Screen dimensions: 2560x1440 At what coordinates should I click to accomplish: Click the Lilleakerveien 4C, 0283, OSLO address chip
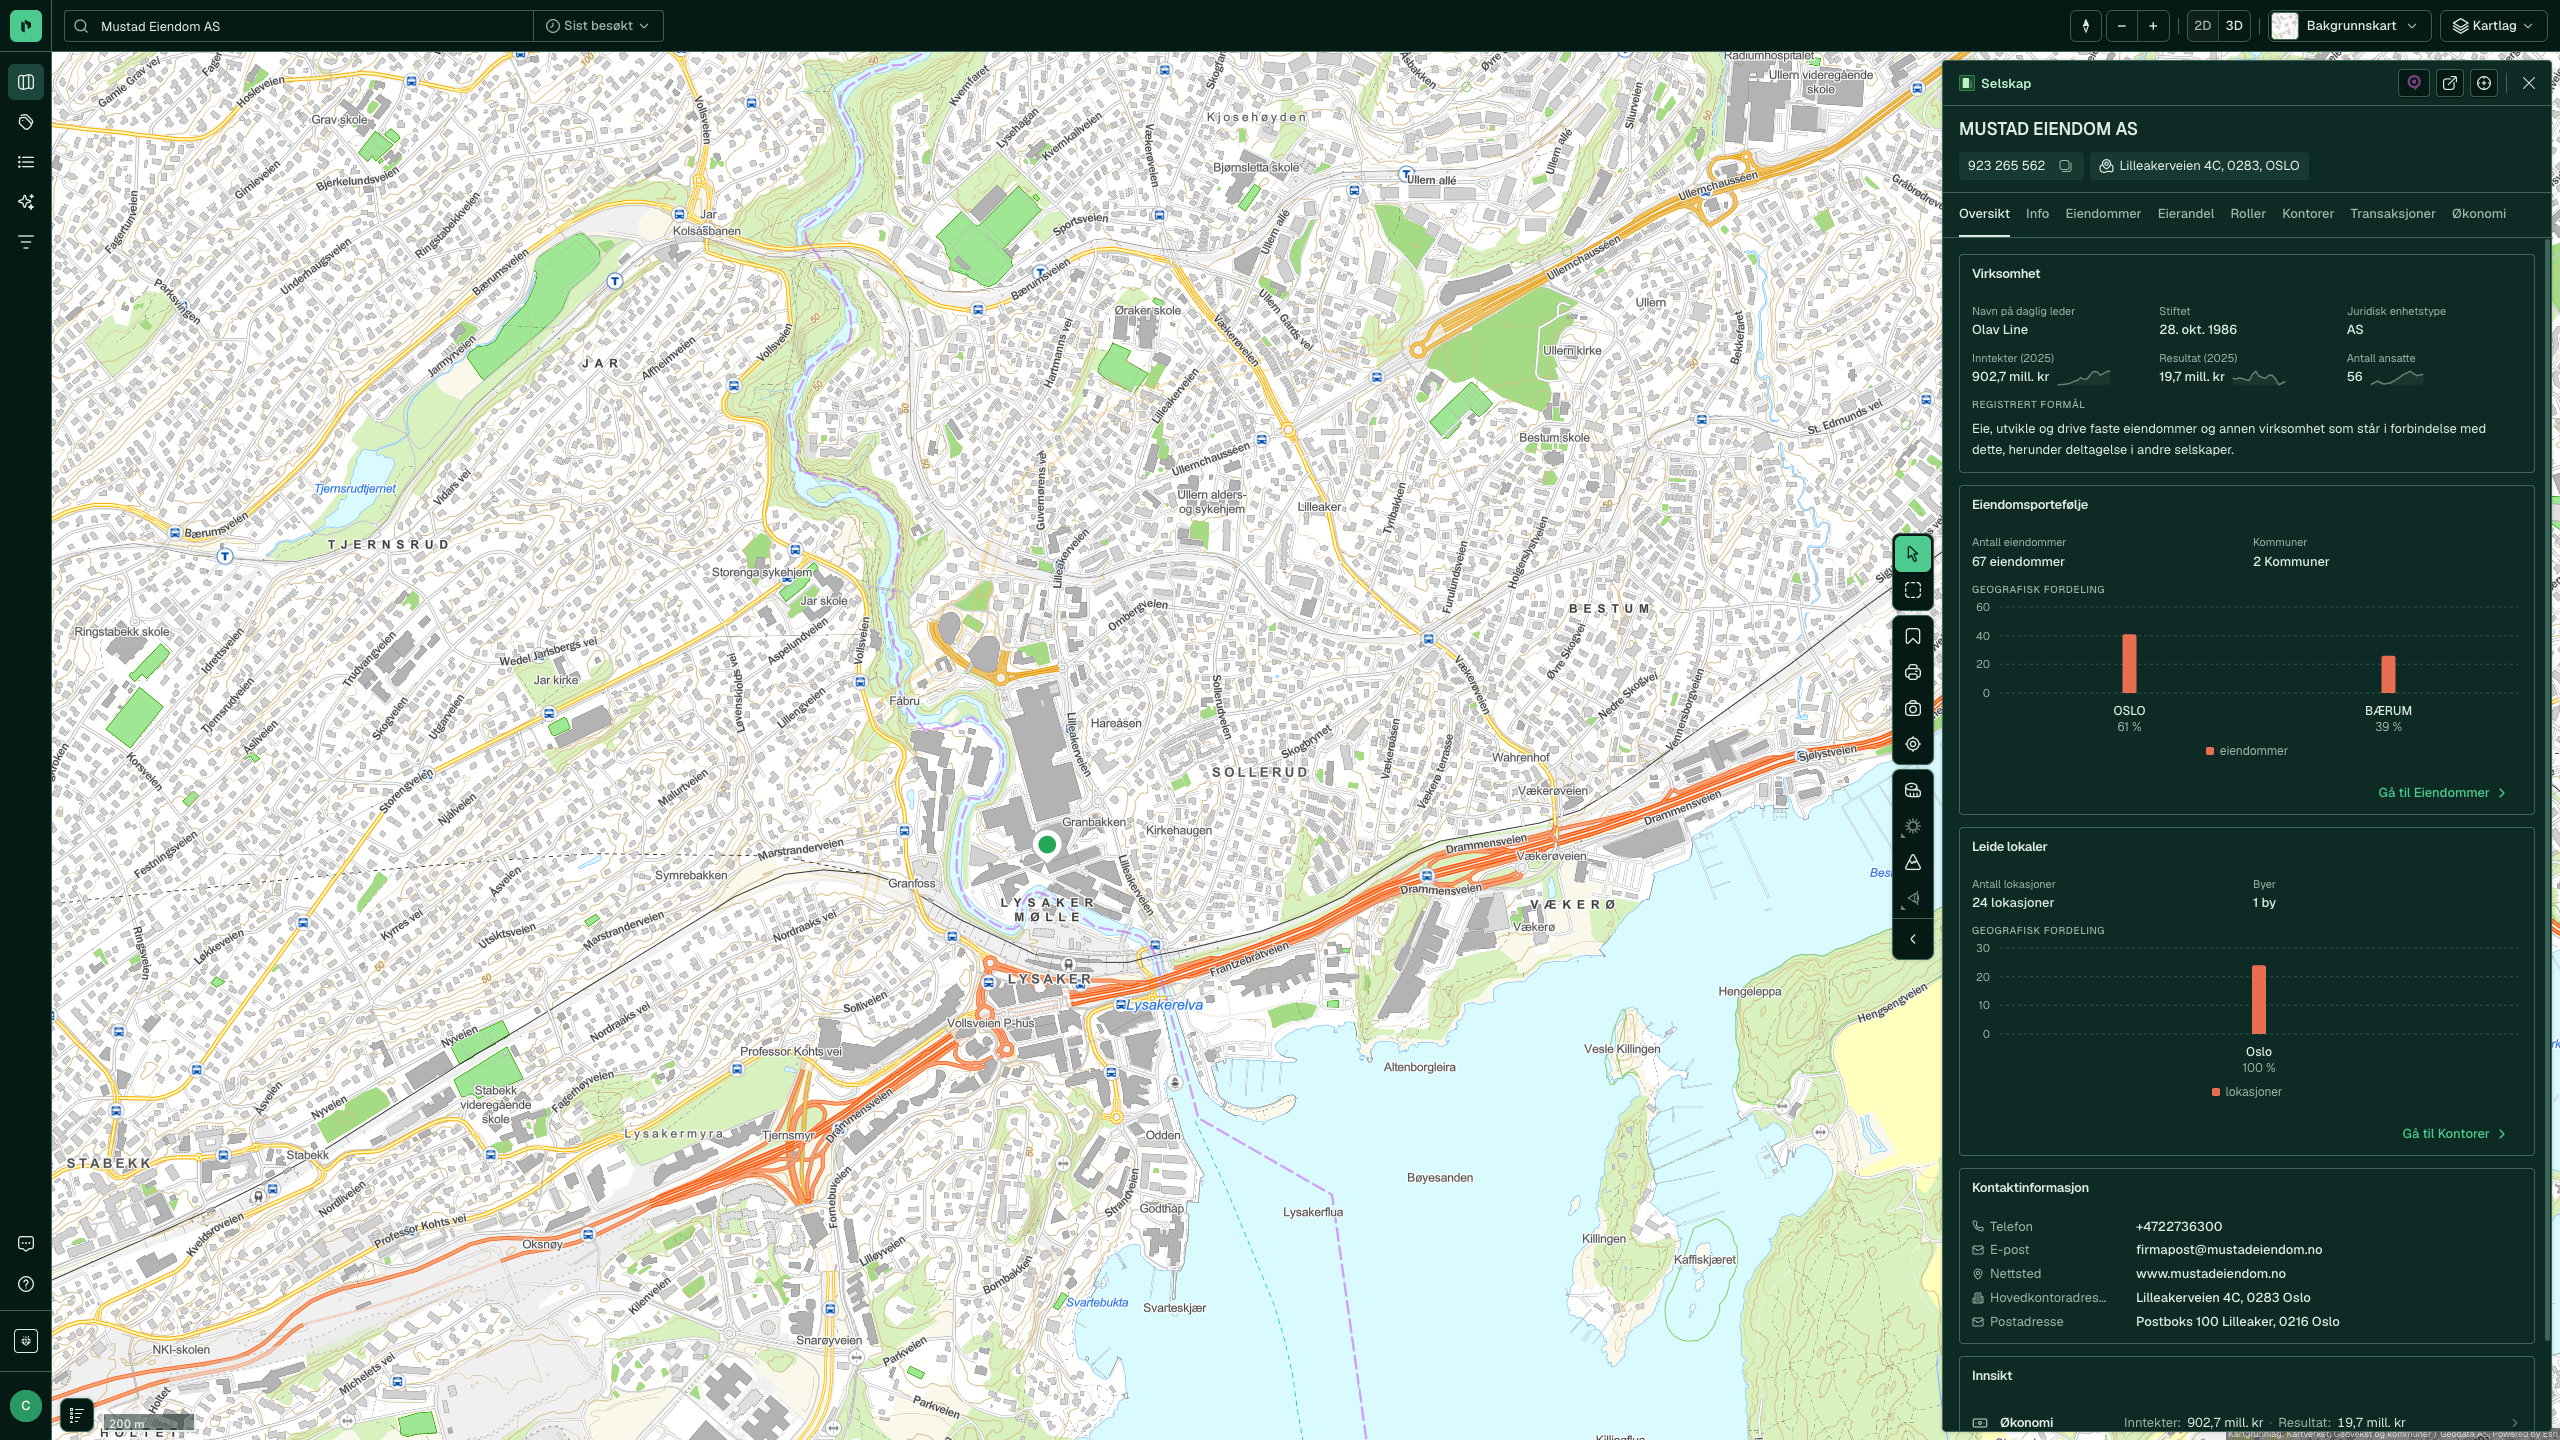(2199, 166)
